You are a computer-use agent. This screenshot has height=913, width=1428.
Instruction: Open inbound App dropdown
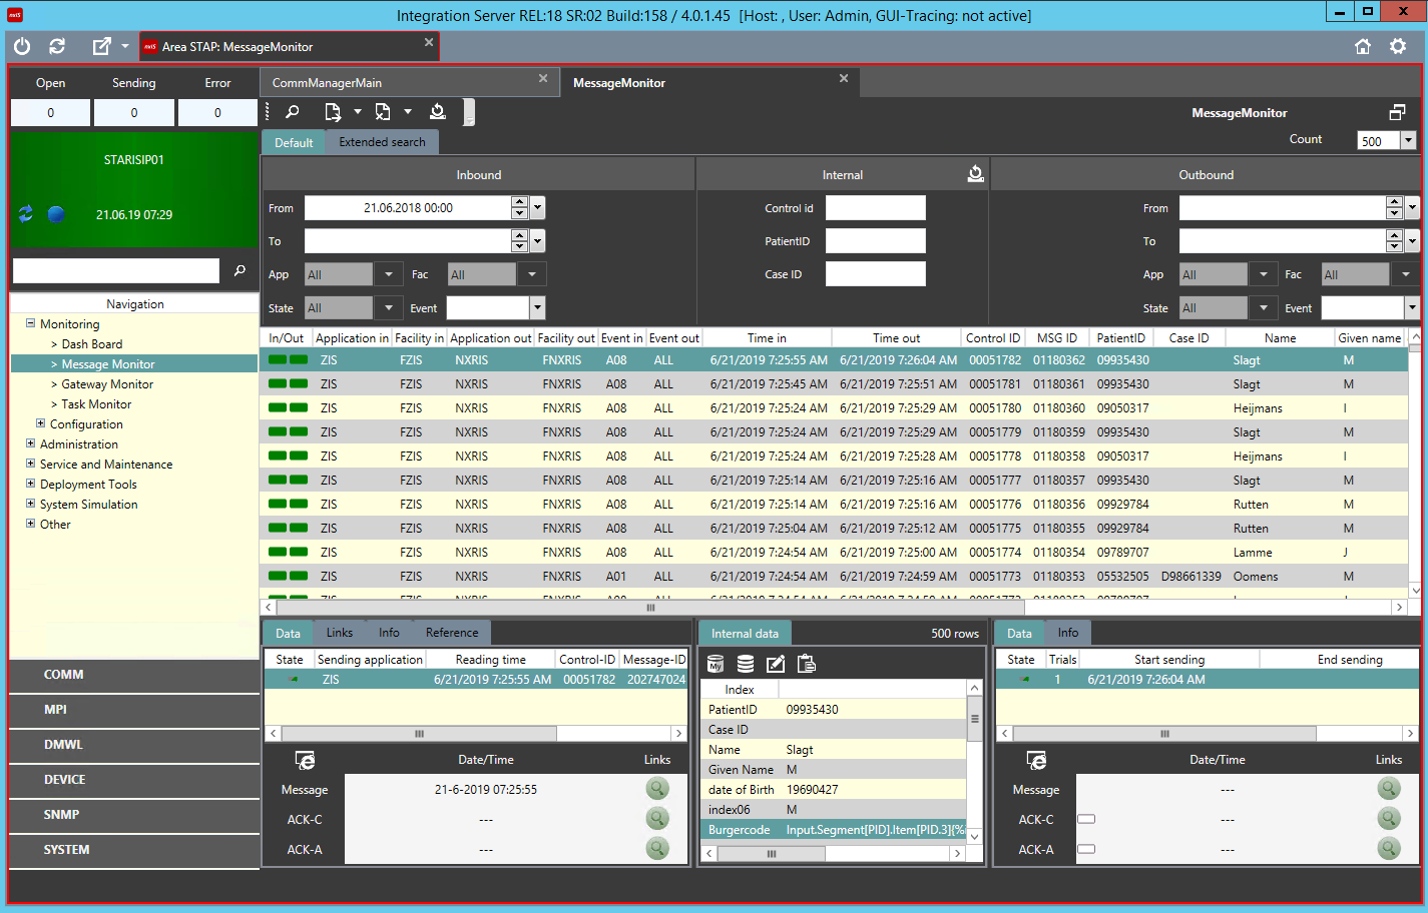click(389, 274)
